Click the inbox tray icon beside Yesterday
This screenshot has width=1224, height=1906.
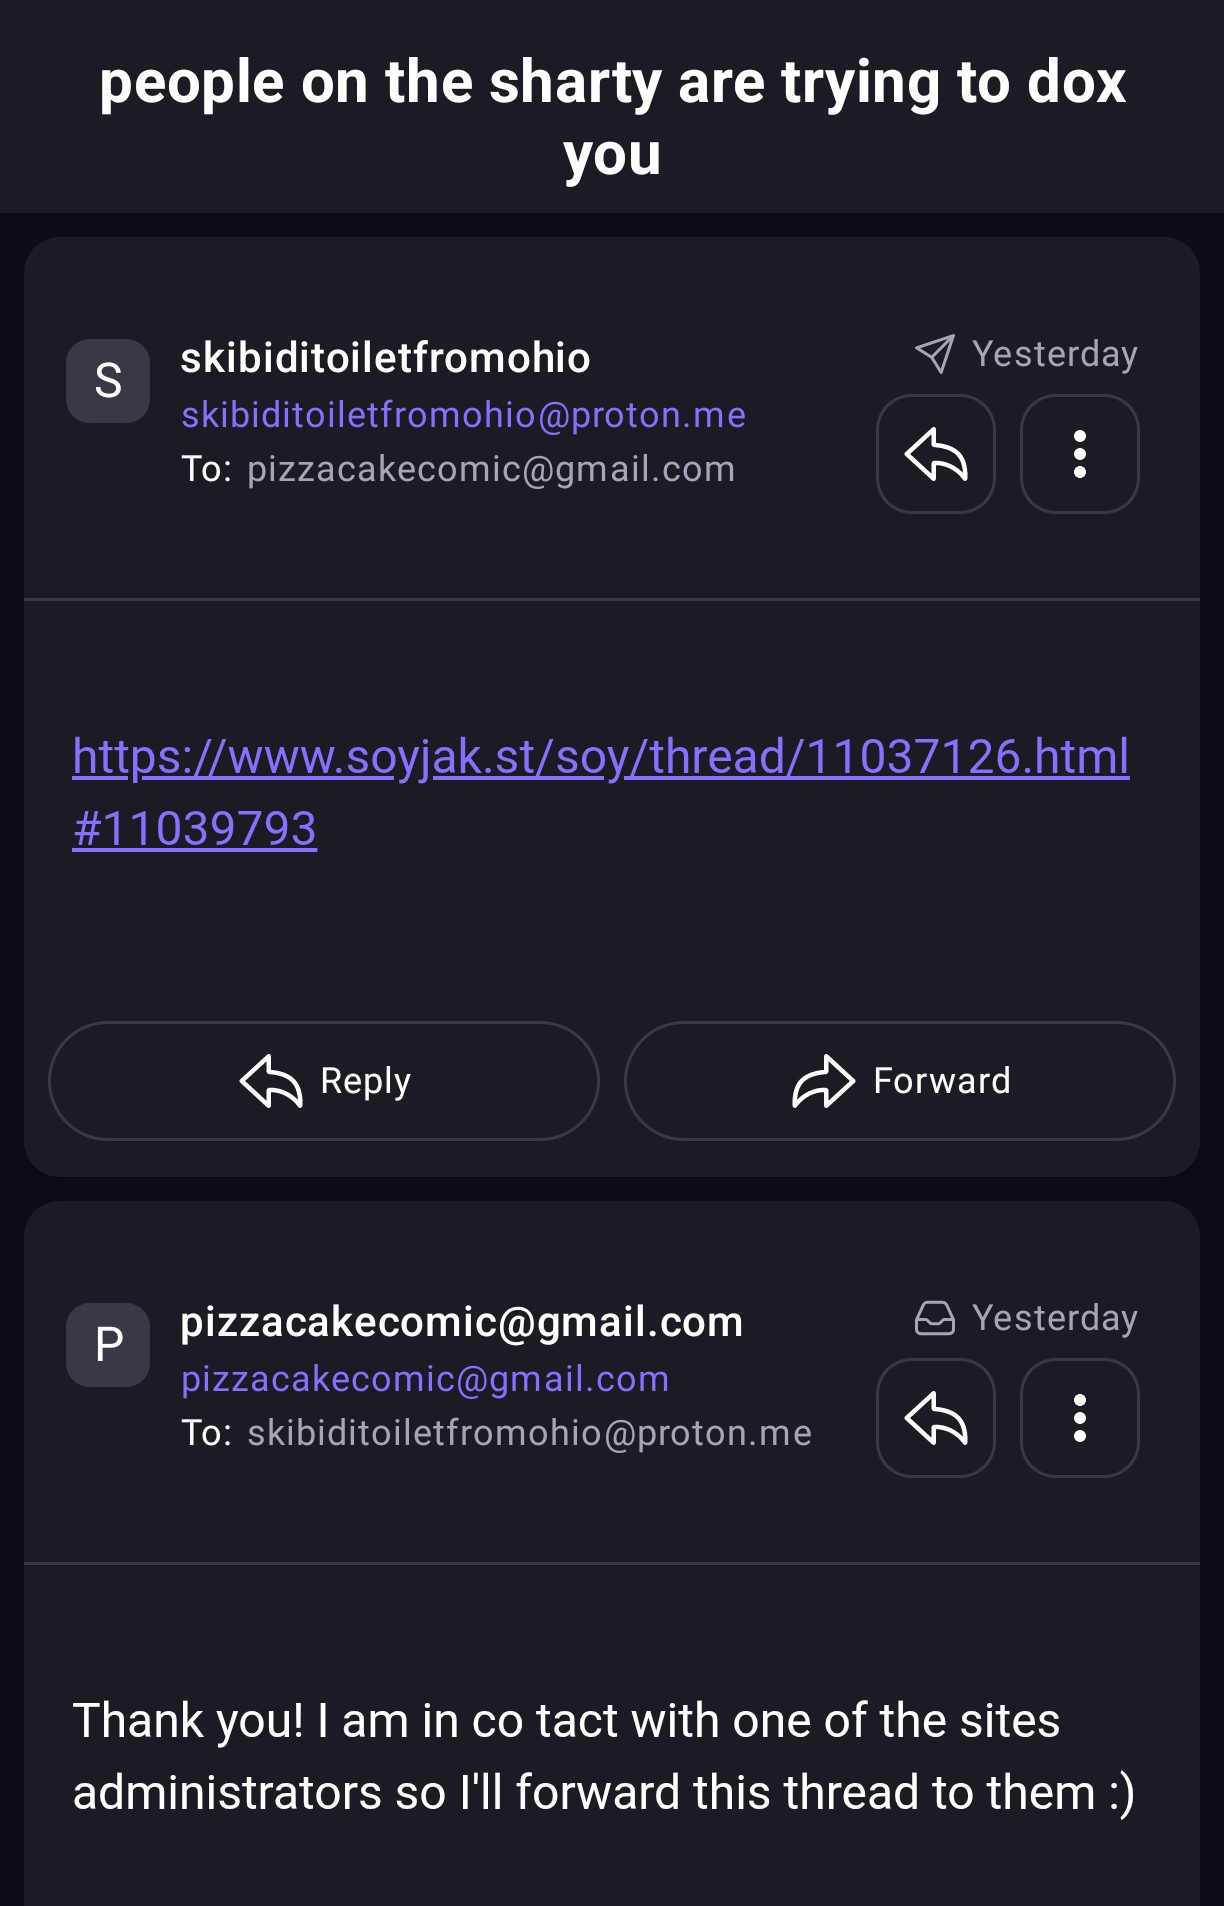point(935,1318)
